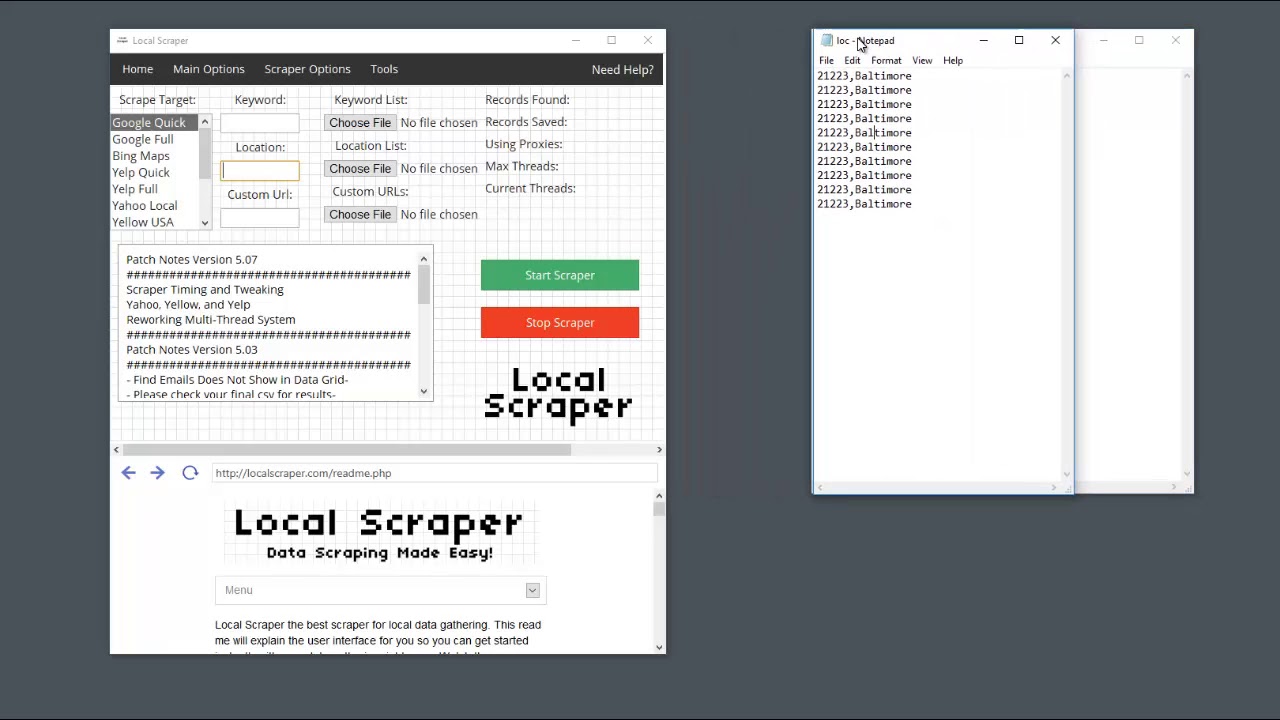Choose File for Keyword List
The height and width of the screenshot is (720, 1280).
click(x=360, y=123)
